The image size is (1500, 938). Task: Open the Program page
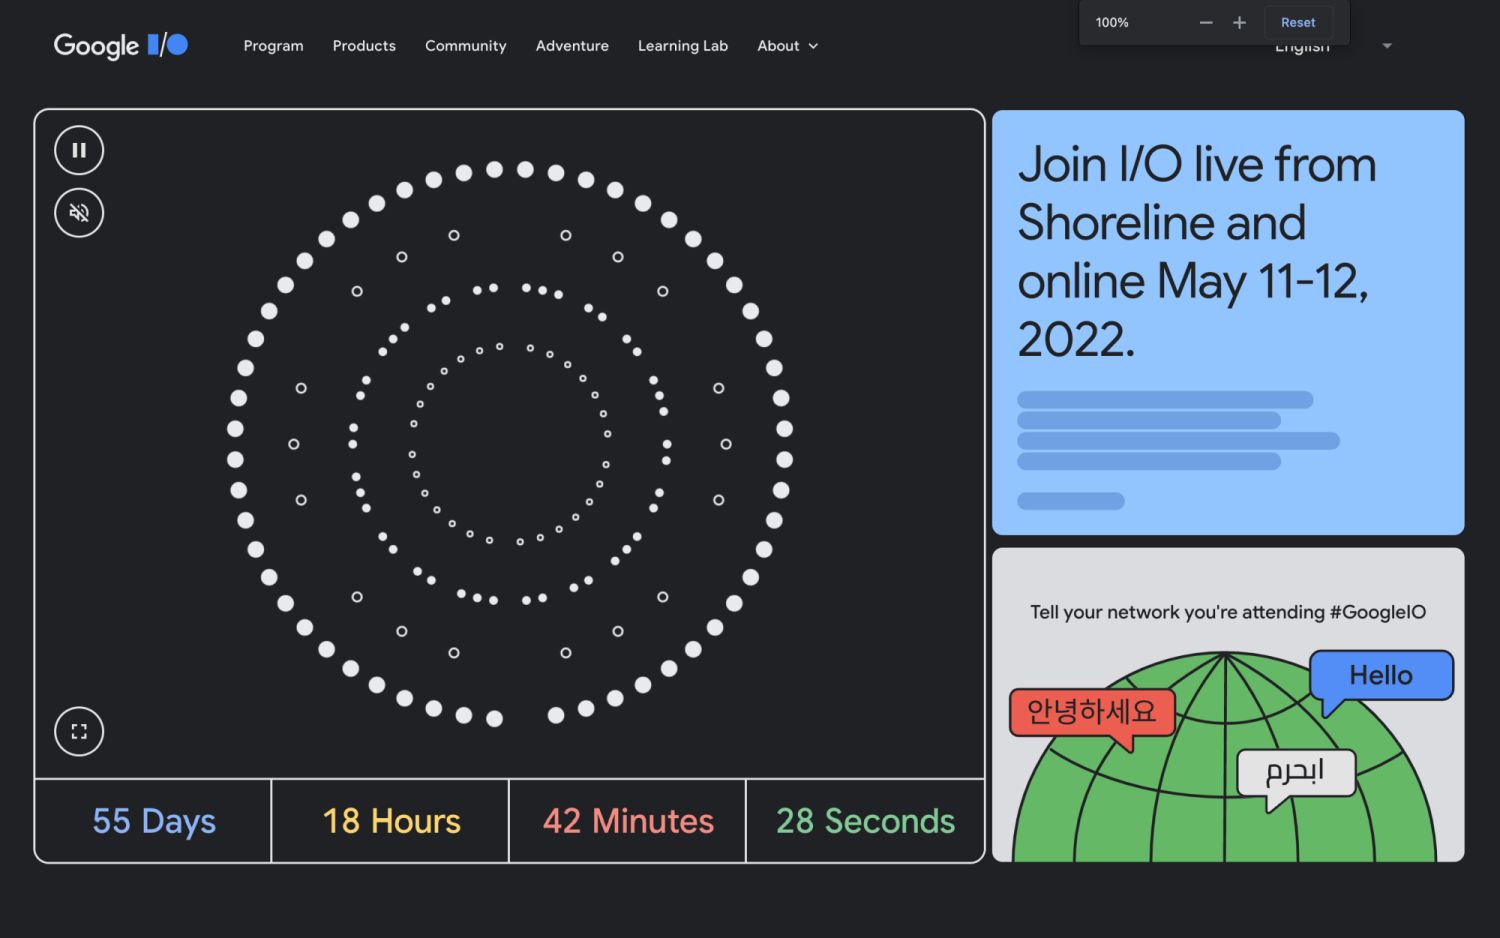point(273,46)
